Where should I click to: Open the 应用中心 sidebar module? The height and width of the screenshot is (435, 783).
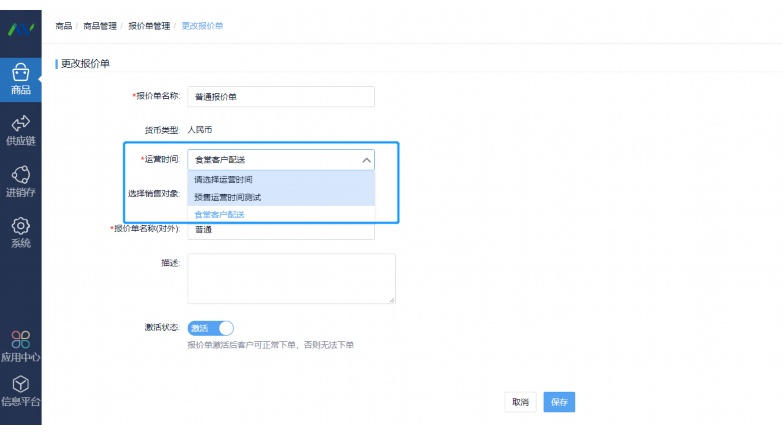[x=20, y=346]
